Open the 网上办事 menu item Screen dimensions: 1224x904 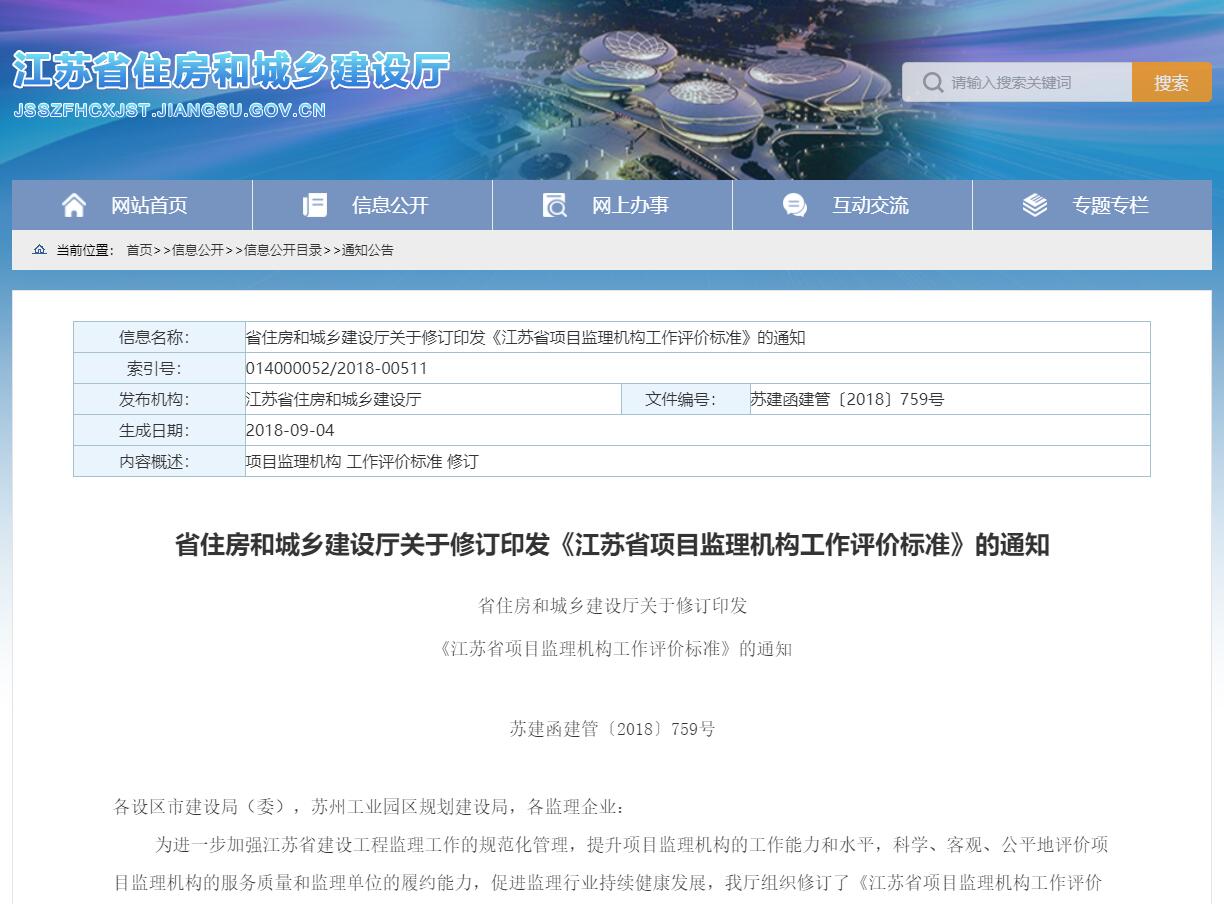(612, 205)
